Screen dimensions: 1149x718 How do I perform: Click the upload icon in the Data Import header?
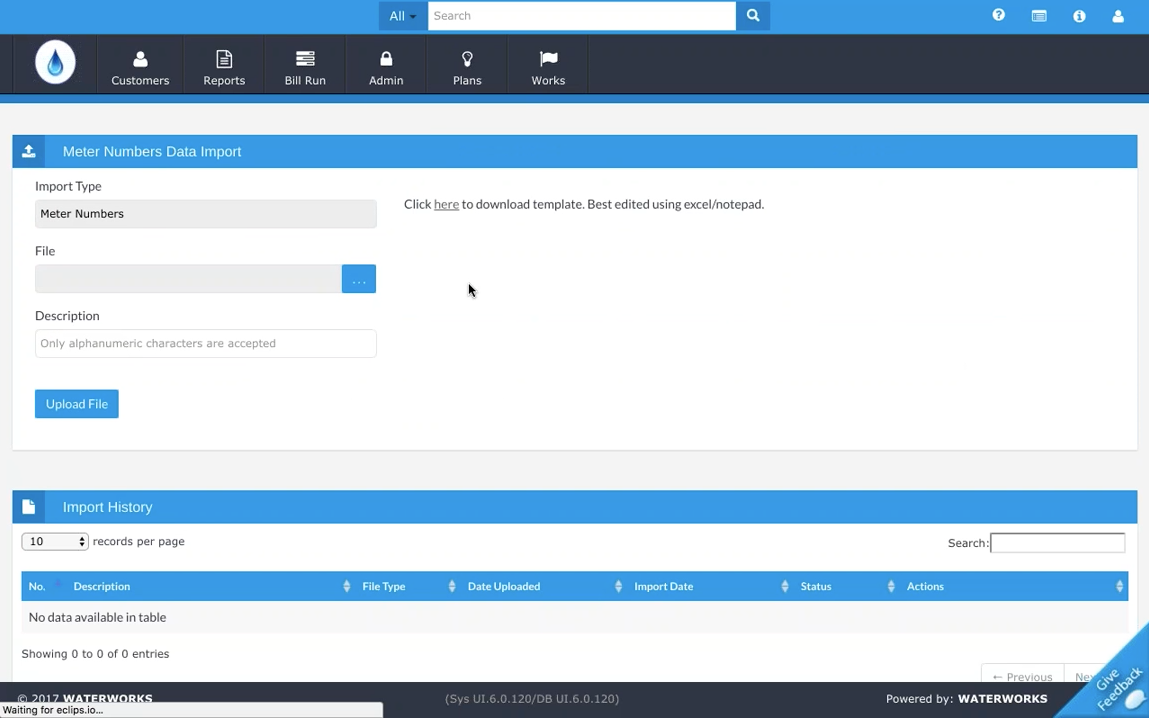pyautogui.click(x=29, y=152)
